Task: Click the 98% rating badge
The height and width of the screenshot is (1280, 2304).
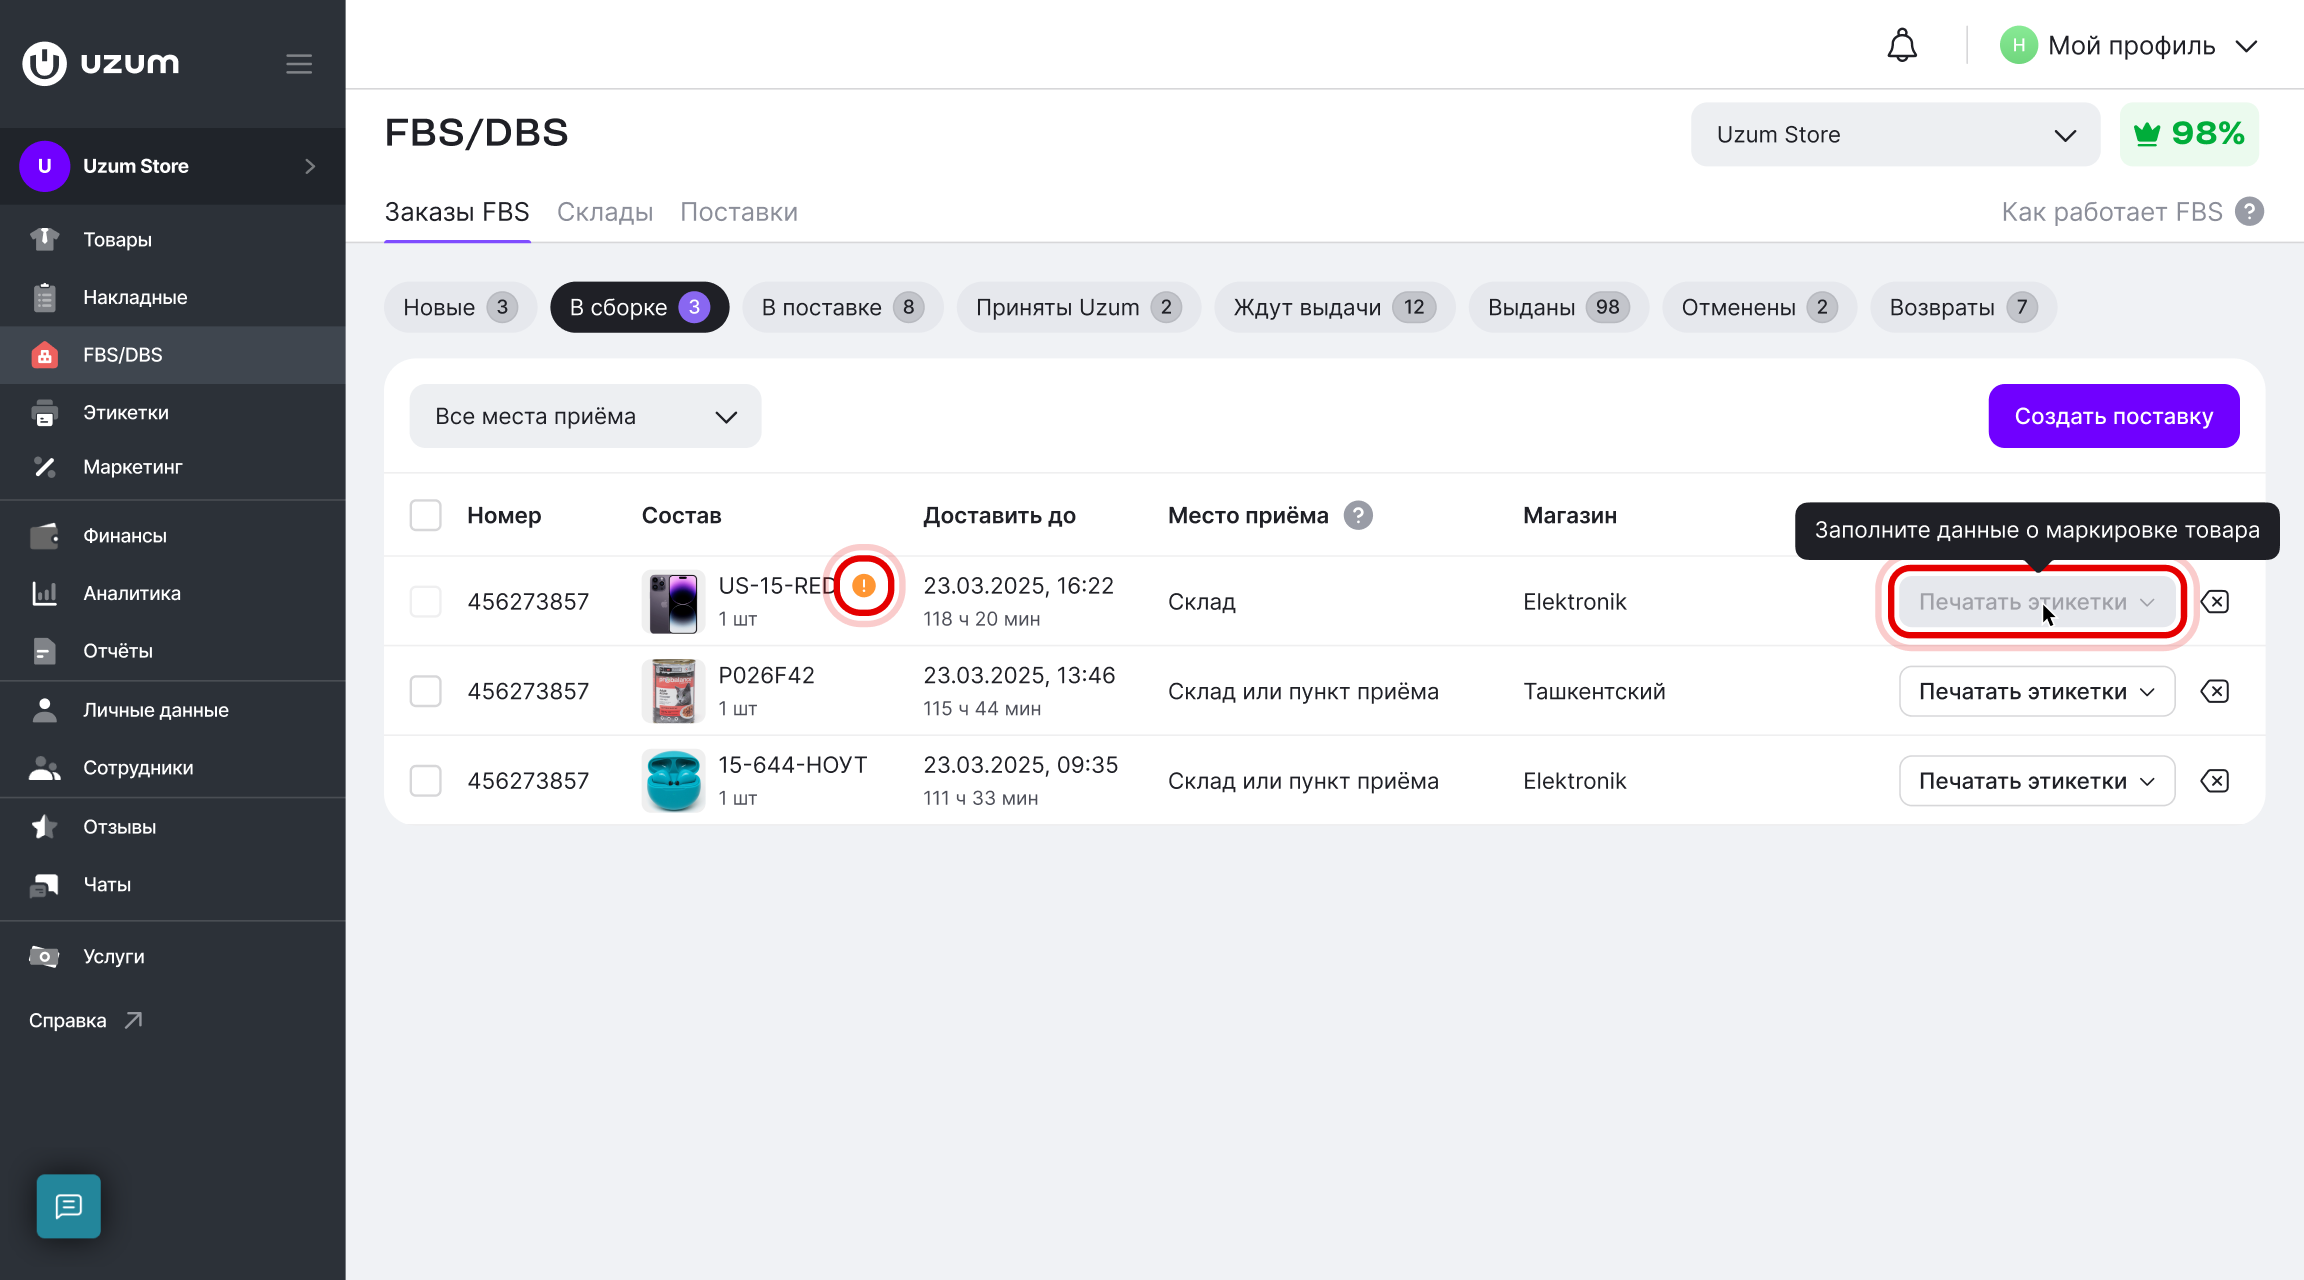Action: [x=2189, y=134]
